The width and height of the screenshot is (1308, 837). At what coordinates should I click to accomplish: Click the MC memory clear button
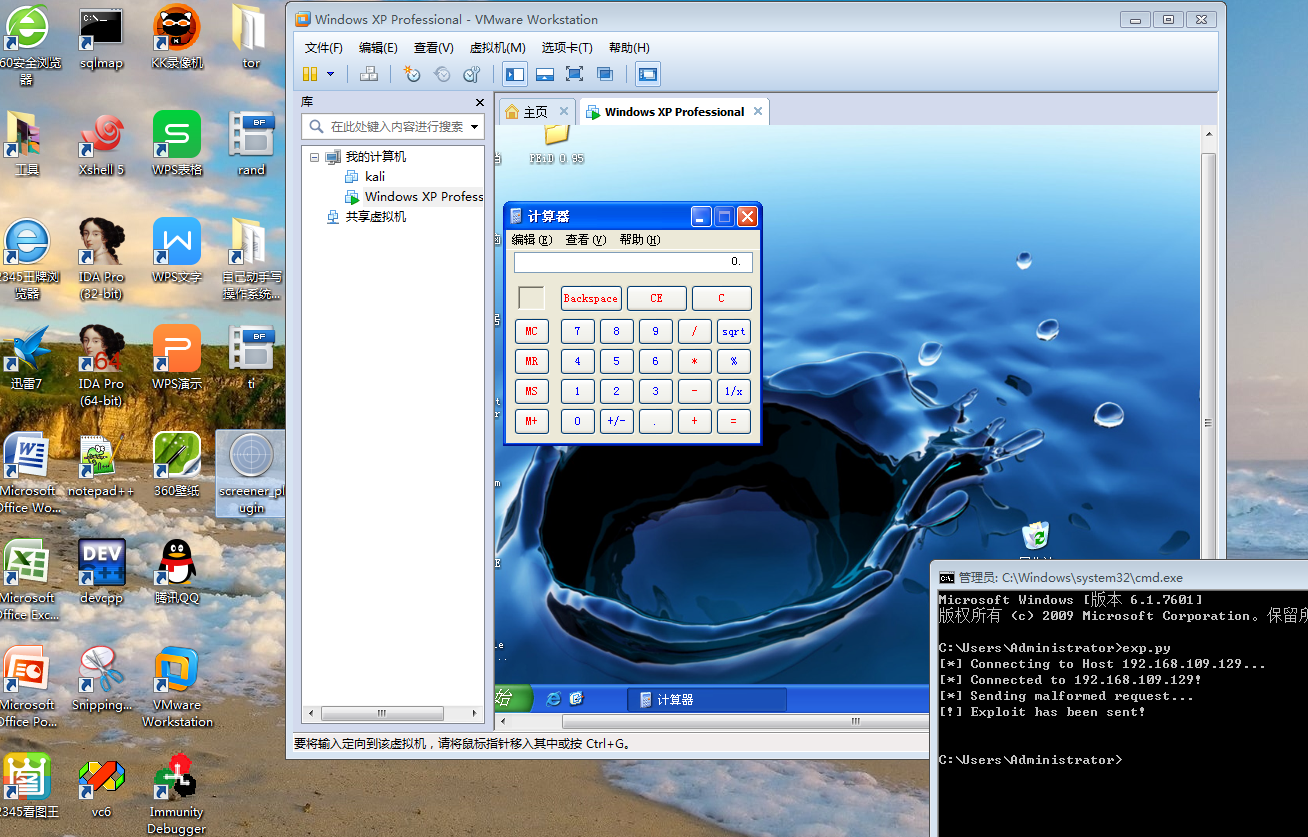(532, 331)
